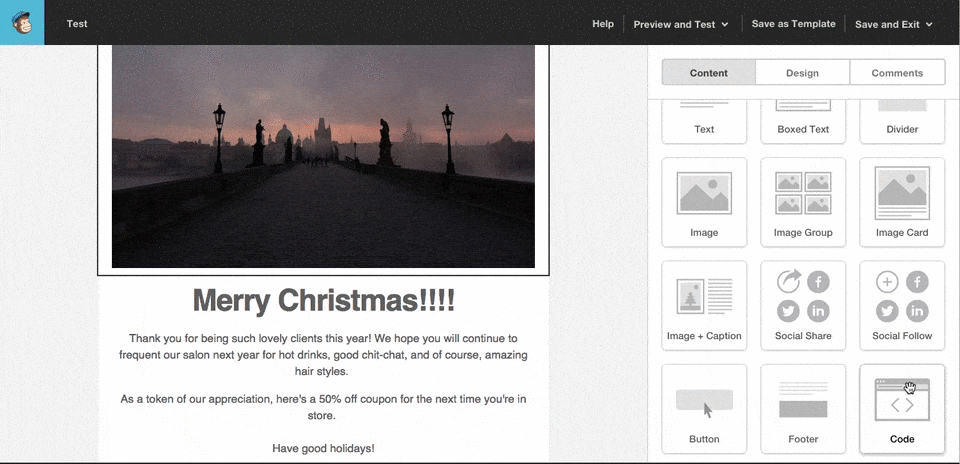This screenshot has height=464, width=960.
Task: Choose the Divider content block
Action: pos(902,118)
